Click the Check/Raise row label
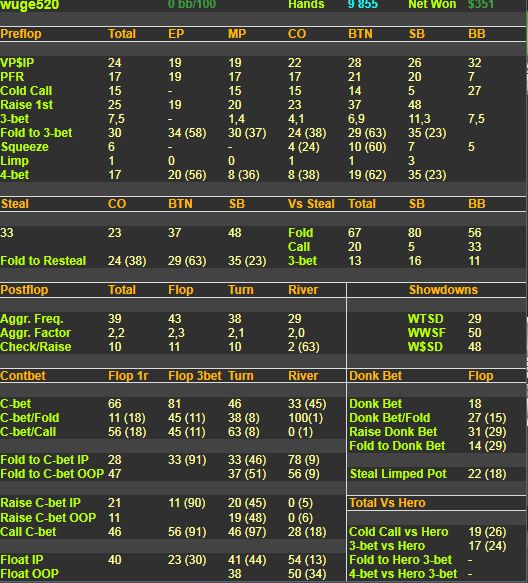The width and height of the screenshot is (528, 583). (36, 347)
